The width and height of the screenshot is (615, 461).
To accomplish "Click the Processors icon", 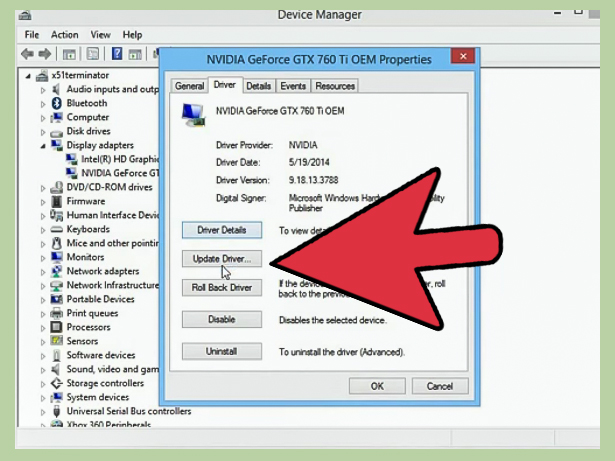I will (56, 327).
